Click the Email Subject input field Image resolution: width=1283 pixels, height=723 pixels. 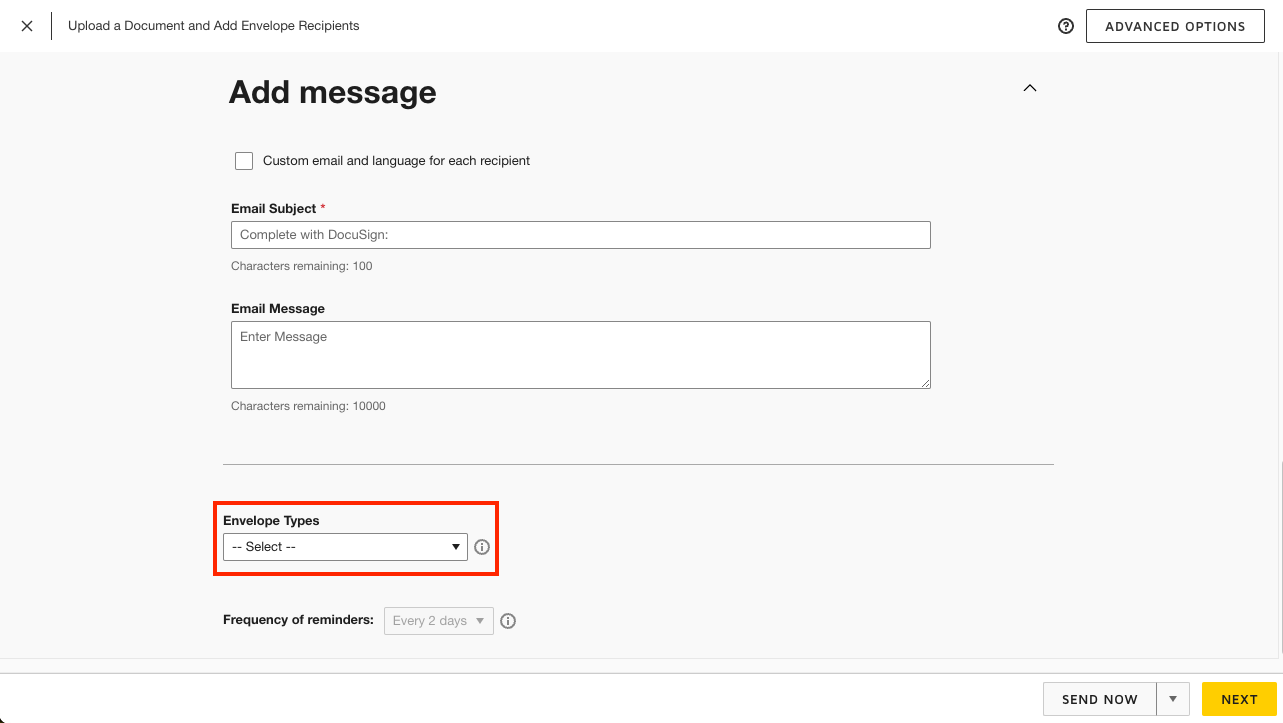tap(580, 235)
